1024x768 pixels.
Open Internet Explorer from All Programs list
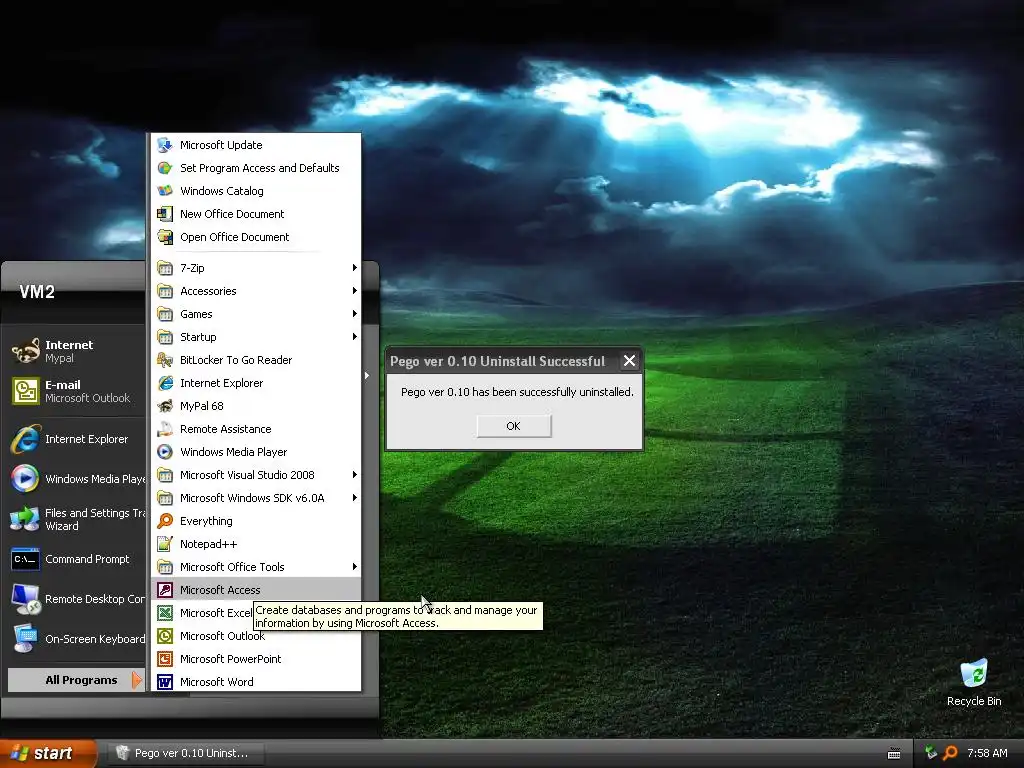click(256, 383)
